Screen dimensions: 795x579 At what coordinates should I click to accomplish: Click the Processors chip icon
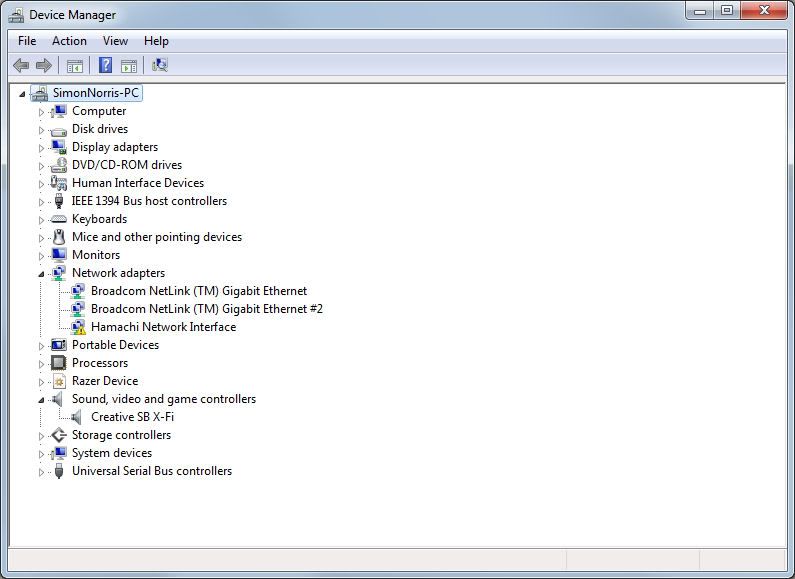point(59,363)
